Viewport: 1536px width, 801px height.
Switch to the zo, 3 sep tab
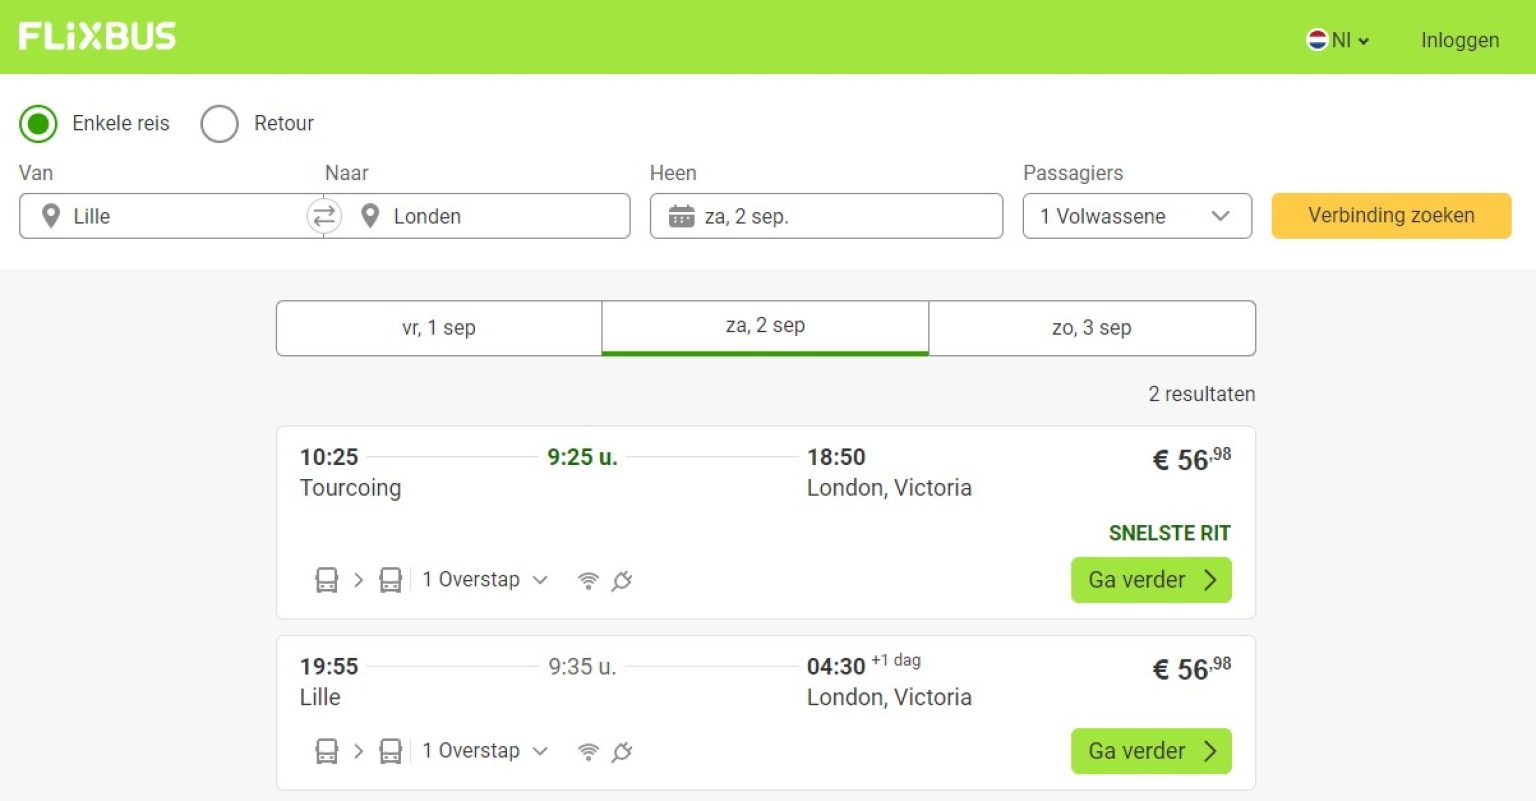(x=1091, y=328)
